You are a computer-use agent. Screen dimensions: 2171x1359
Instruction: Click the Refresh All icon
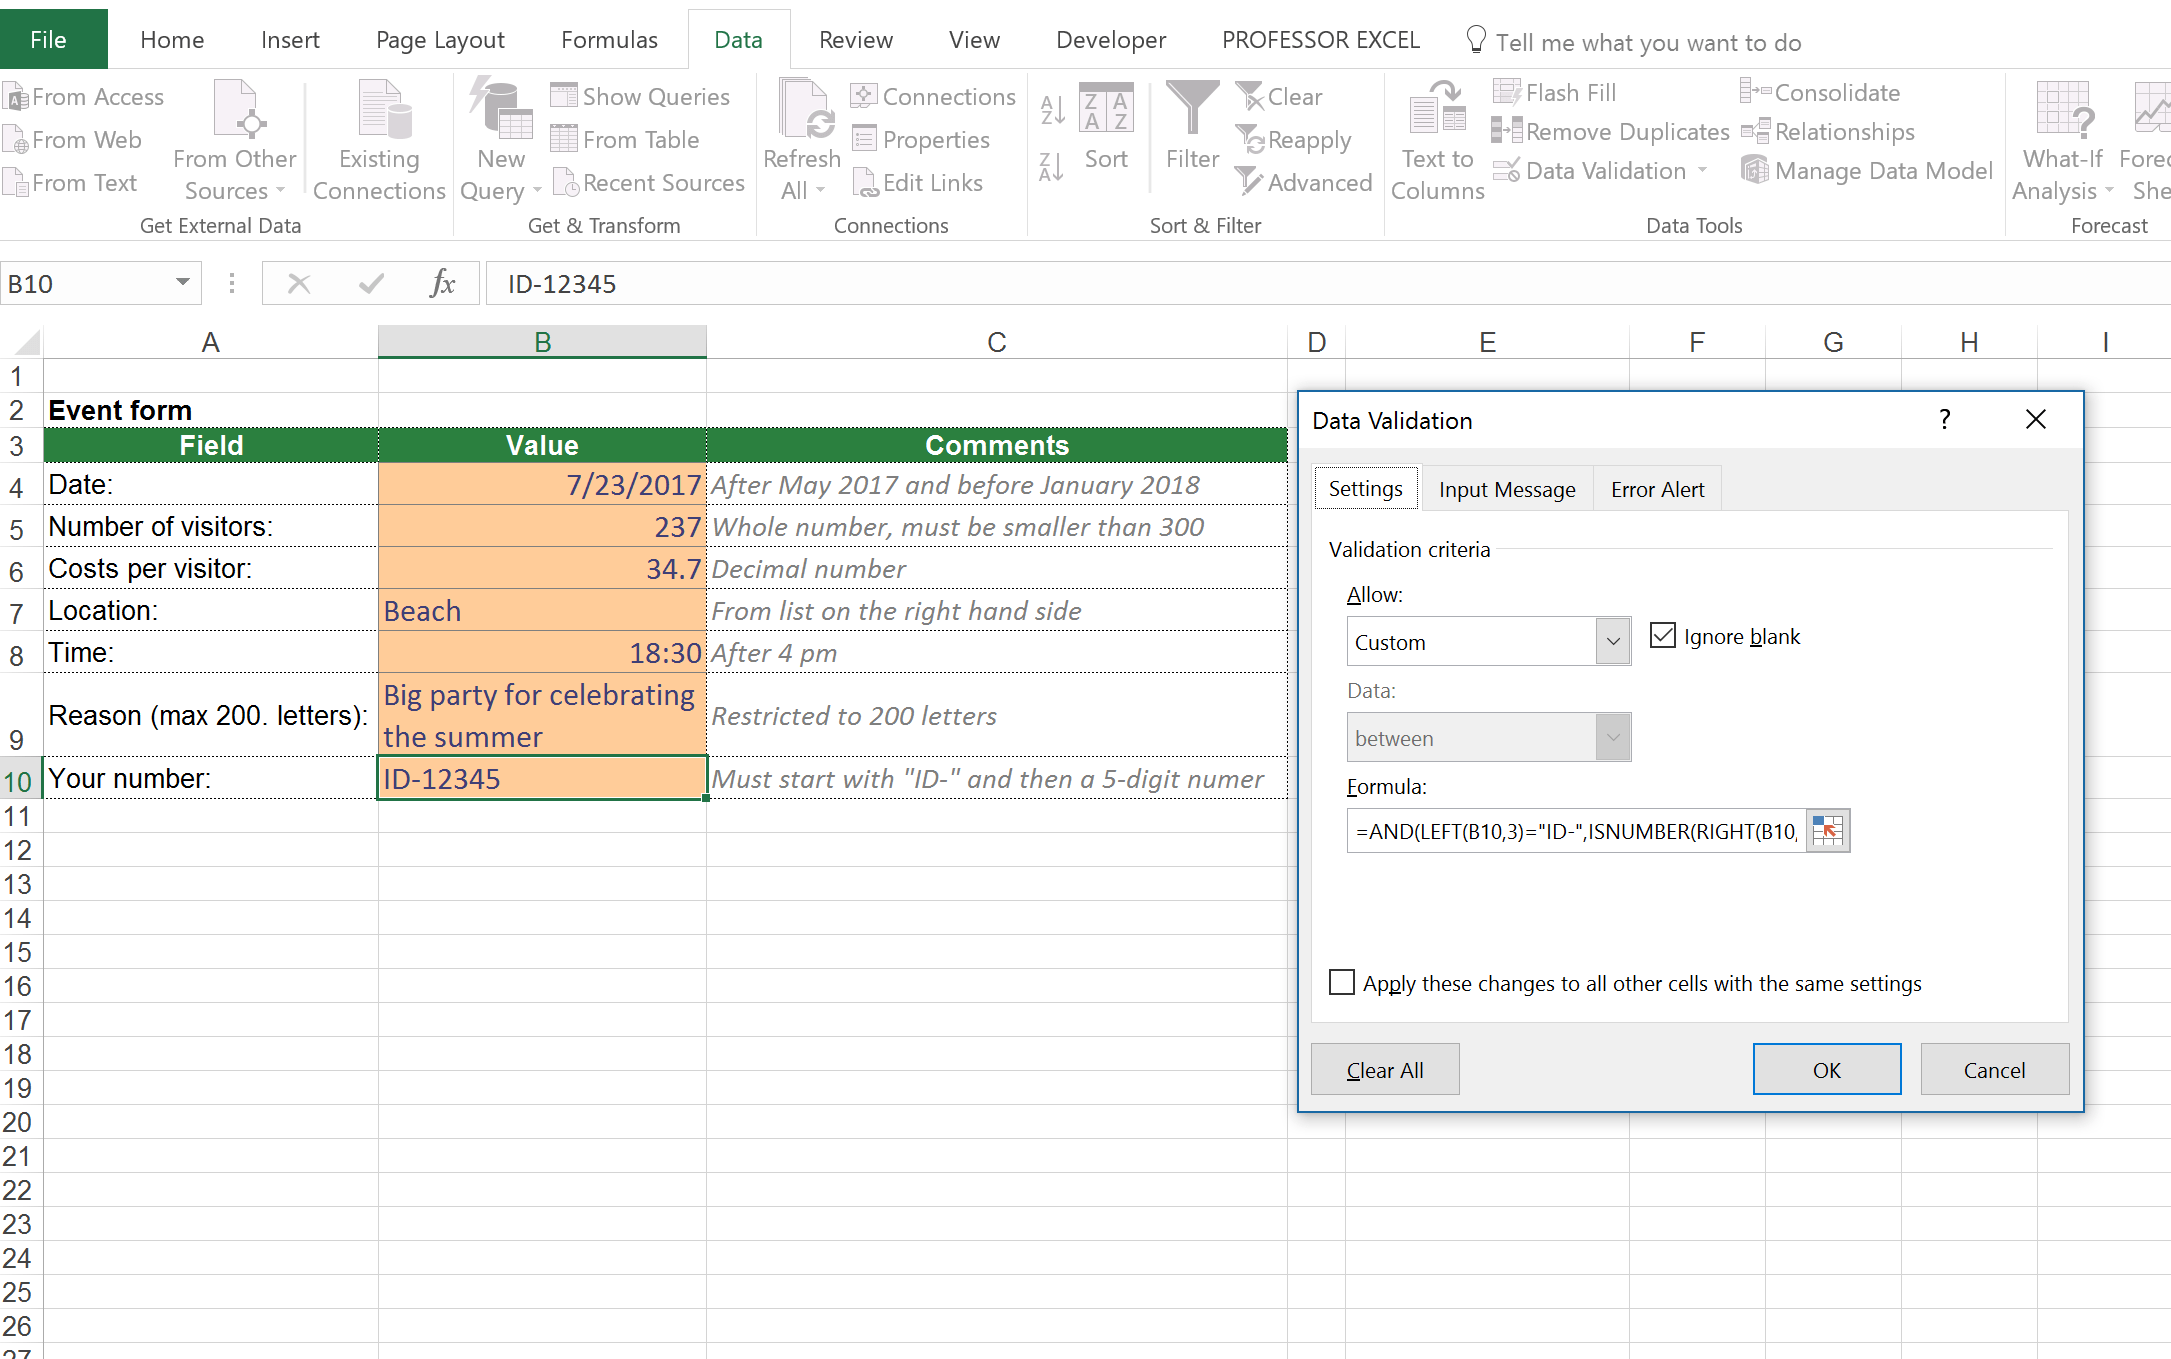pyautogui.click(x=803, y=110)
